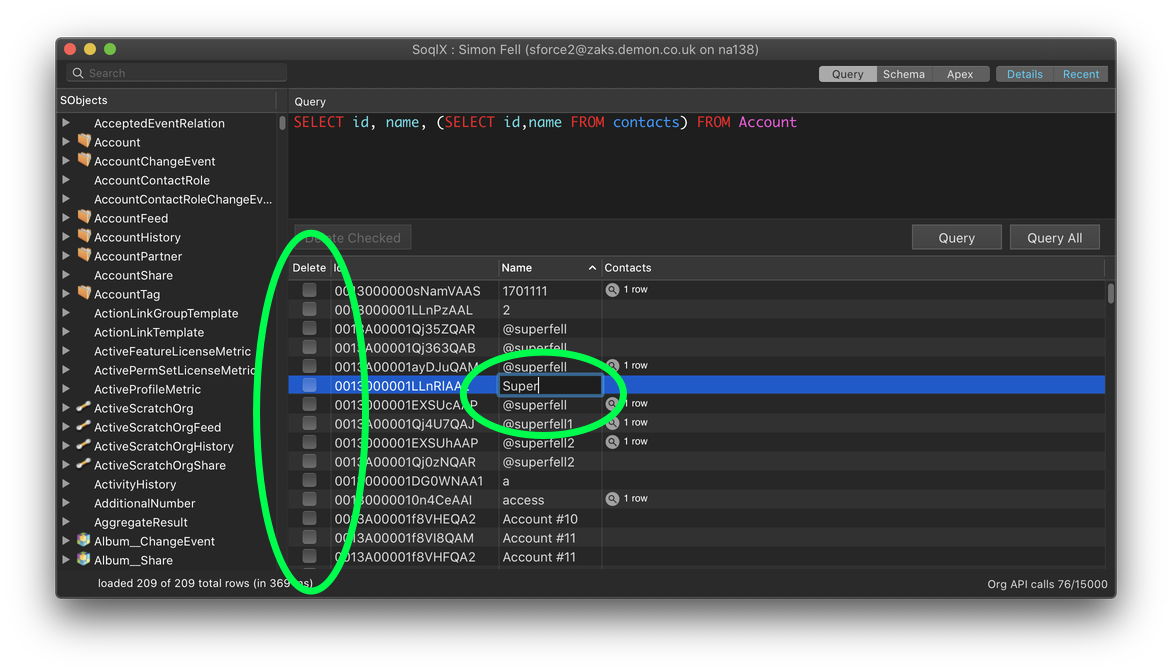Click the AccountFeed object icon
This screenshot has width=1172, height=672.
point(84,217)
